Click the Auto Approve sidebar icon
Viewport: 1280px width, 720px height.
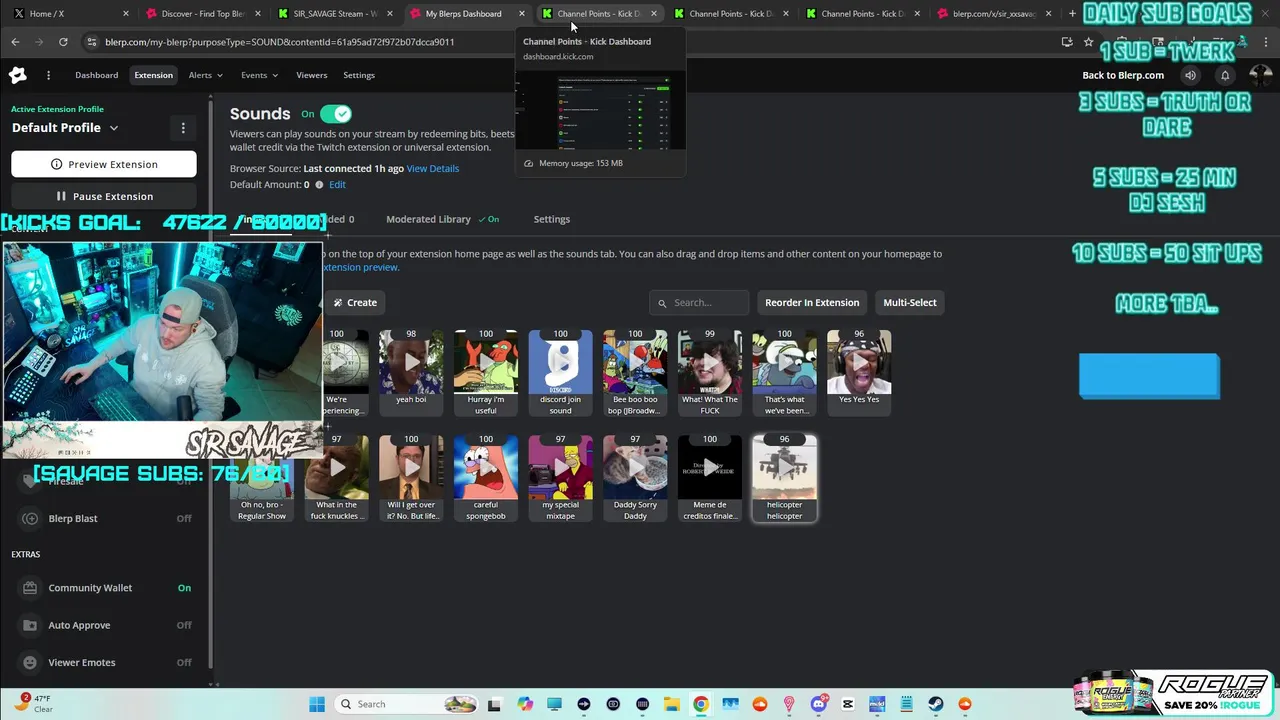tap(30, 625)
